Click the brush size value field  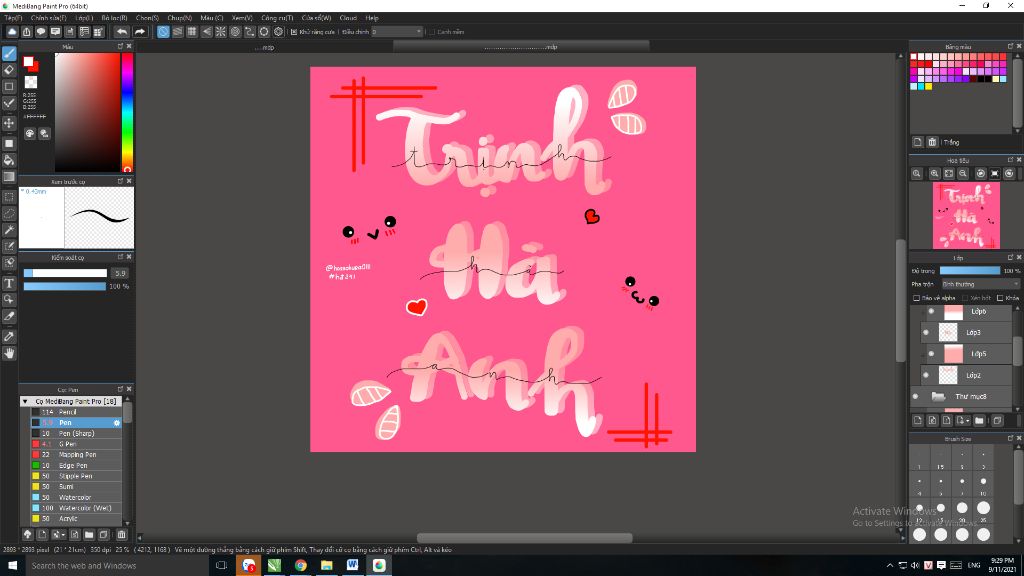coord(120,273)
